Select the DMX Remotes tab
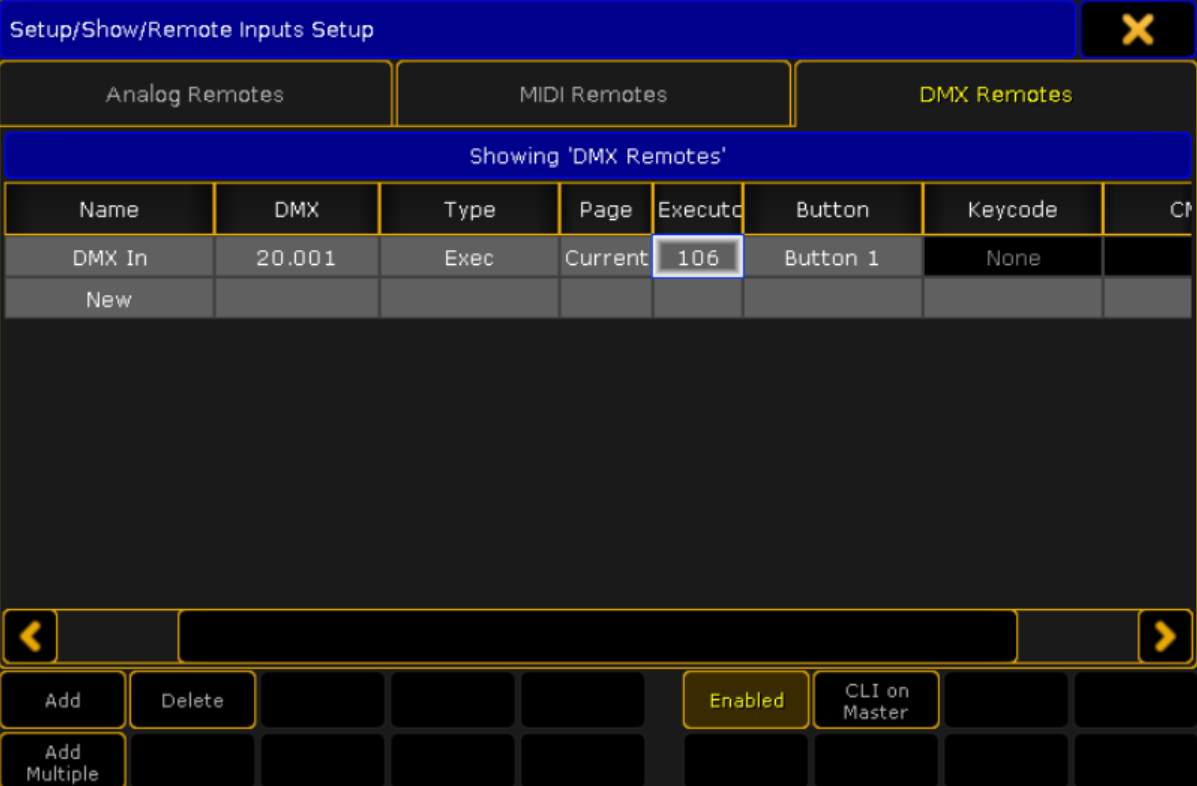The image size is (1197, 786). (995, 94)
